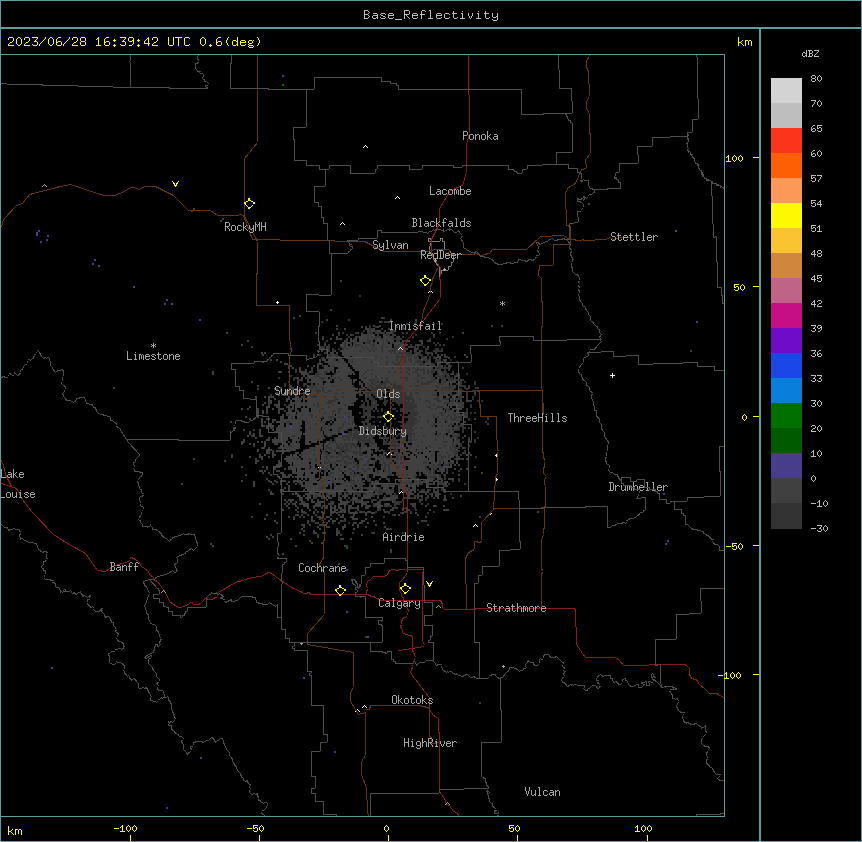Click the Airdrie city label
This screenshot has height=842, width=862.
[404, 537]
